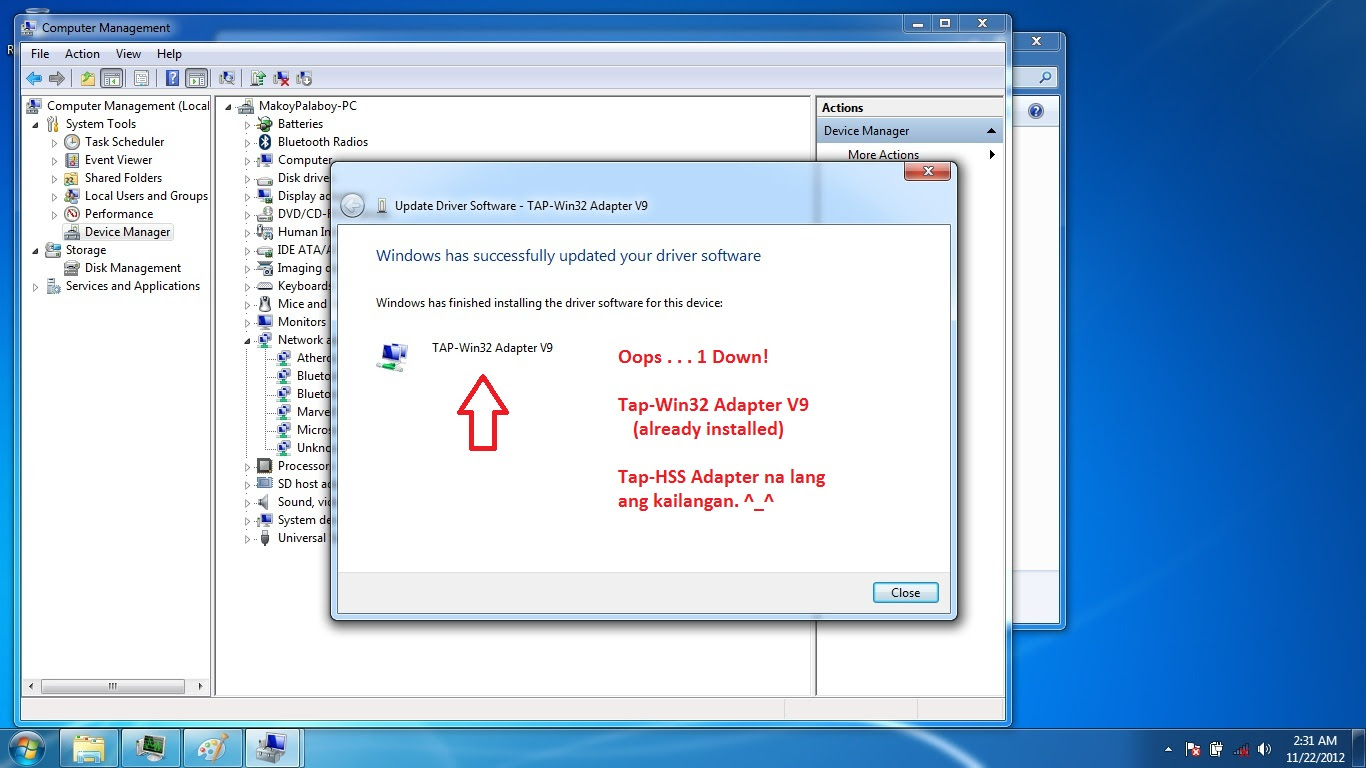This screenshot has height=768, width=1366.
Task: Show hidden system tray icons
Action: pos(1168,749)
